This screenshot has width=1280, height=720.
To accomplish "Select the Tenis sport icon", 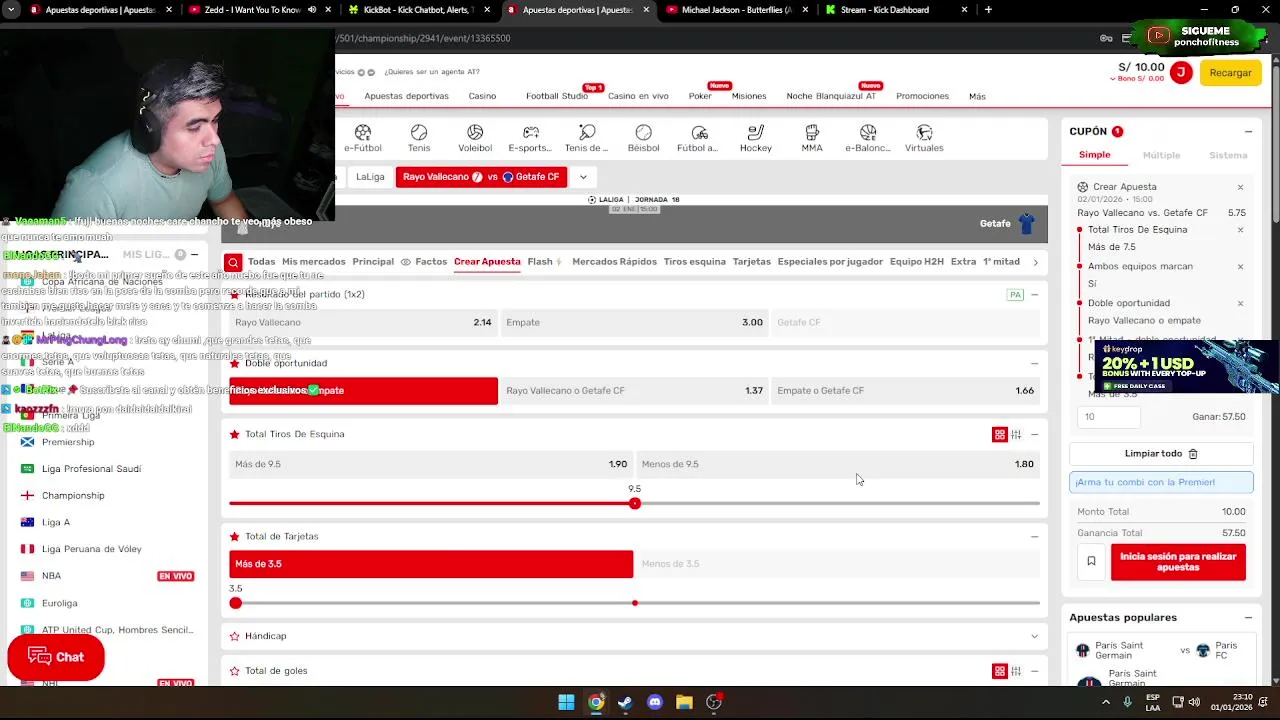I will (419, 139).
